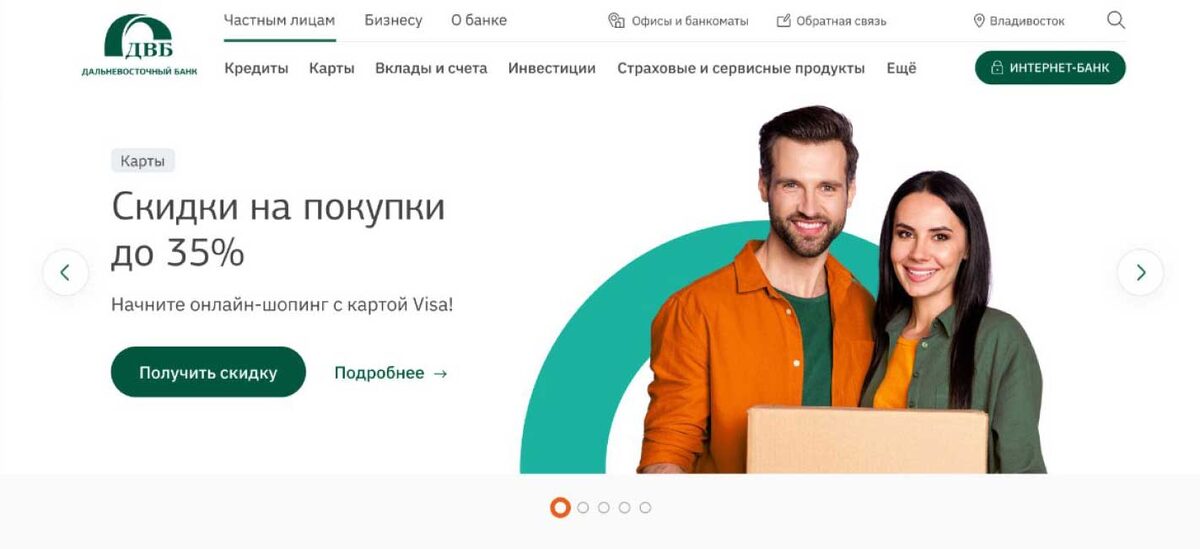1200x549 pixels.
Task: Select the third carousel dot
Action: click(604, 508)
